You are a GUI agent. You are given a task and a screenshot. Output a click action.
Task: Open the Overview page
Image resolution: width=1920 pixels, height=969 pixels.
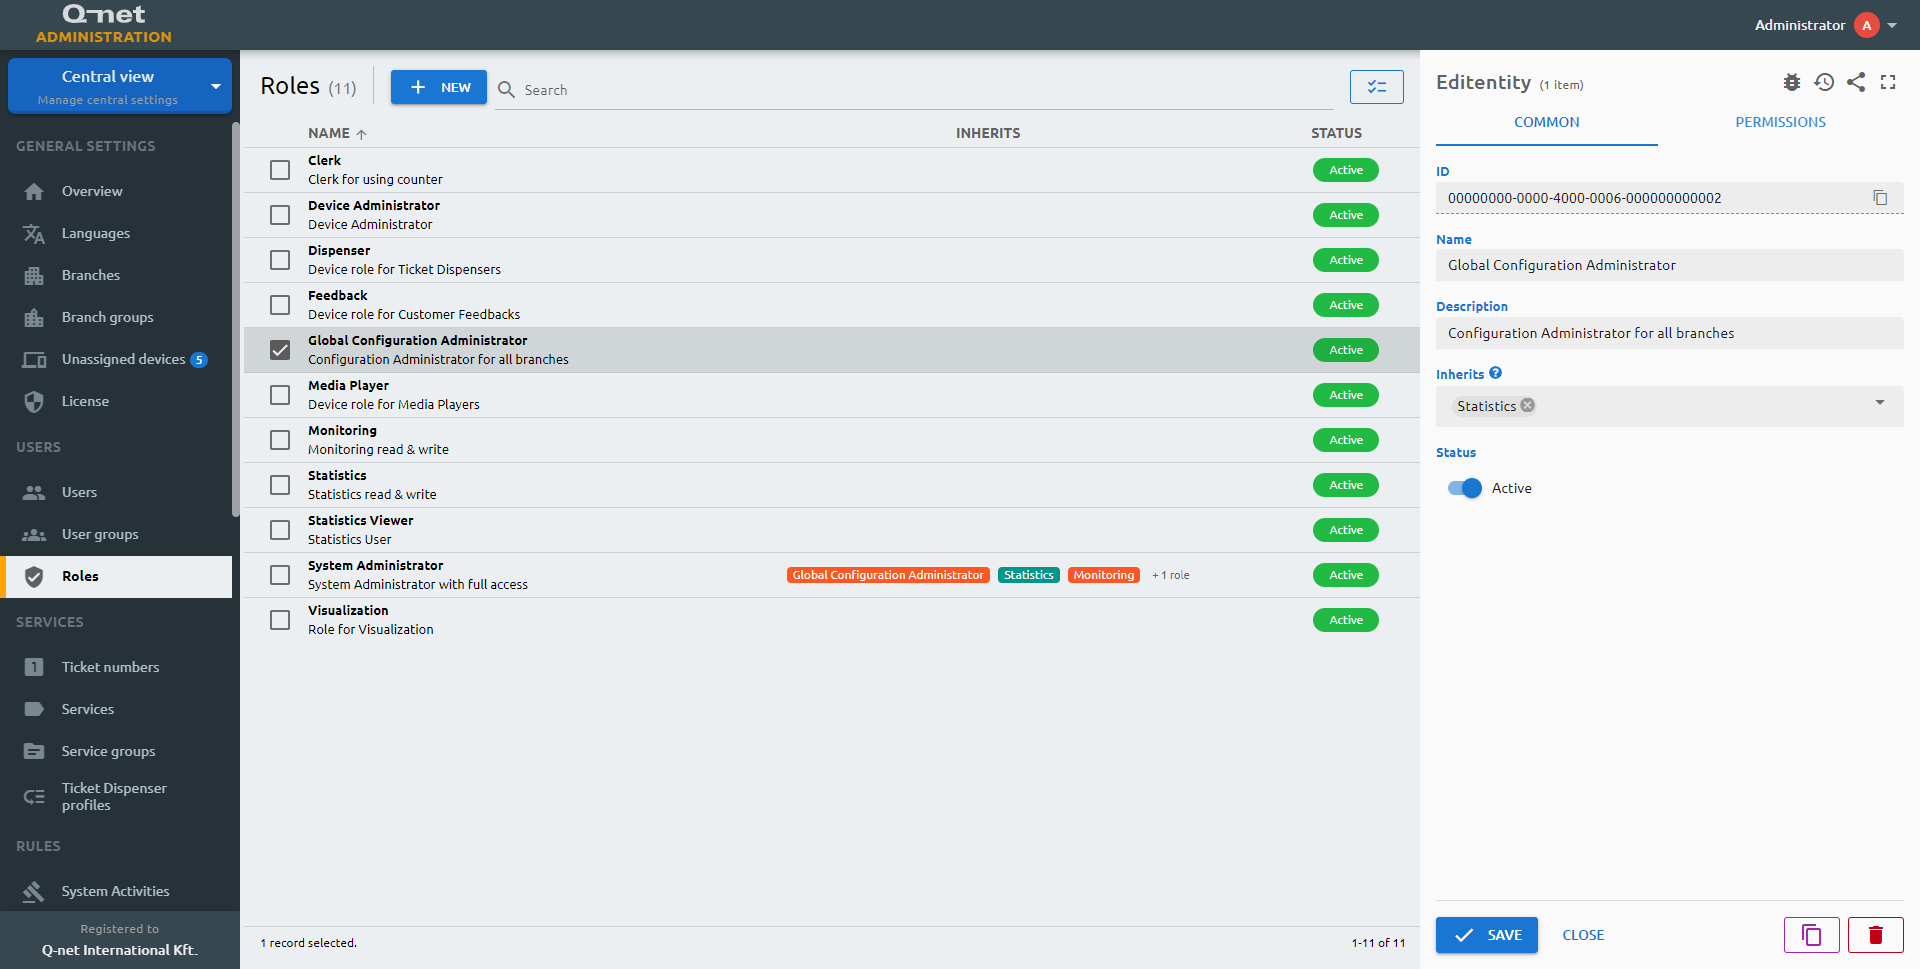[x=118, y=191]
